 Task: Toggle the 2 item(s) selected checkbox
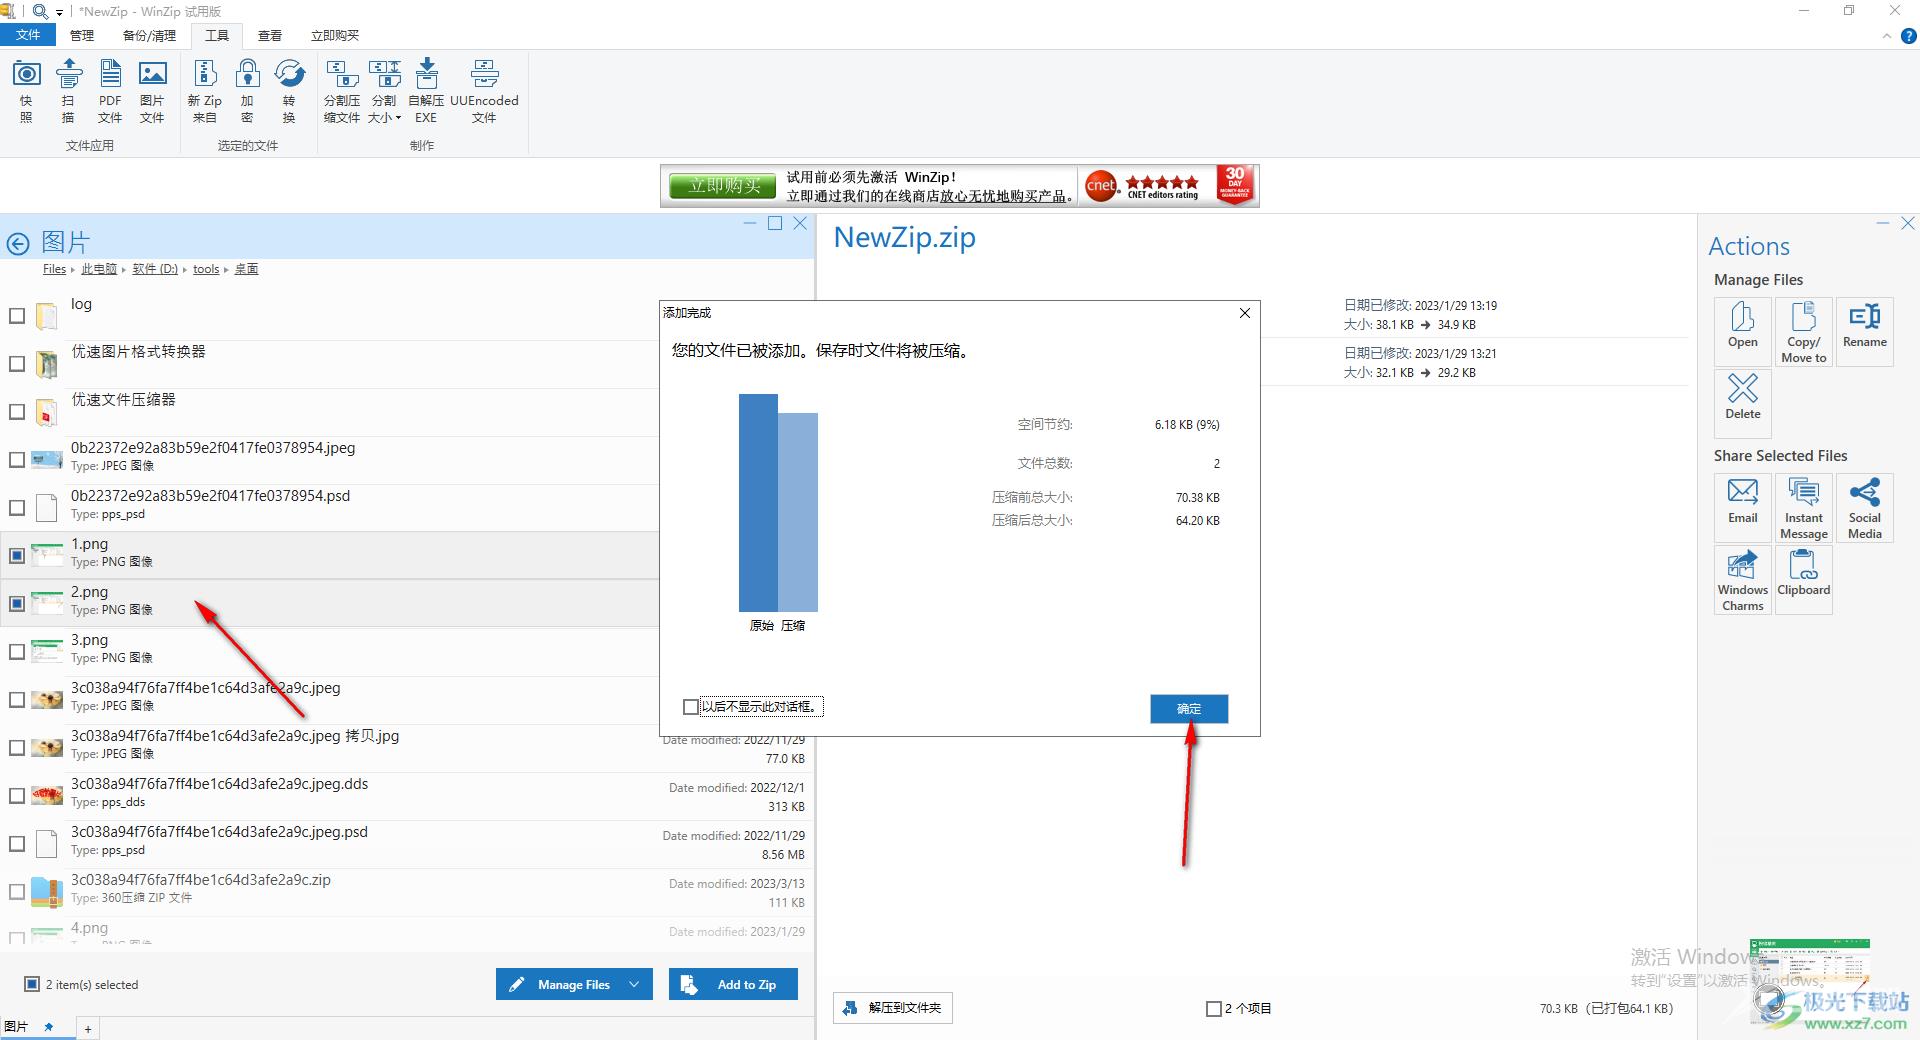click(x=32, y=985)
